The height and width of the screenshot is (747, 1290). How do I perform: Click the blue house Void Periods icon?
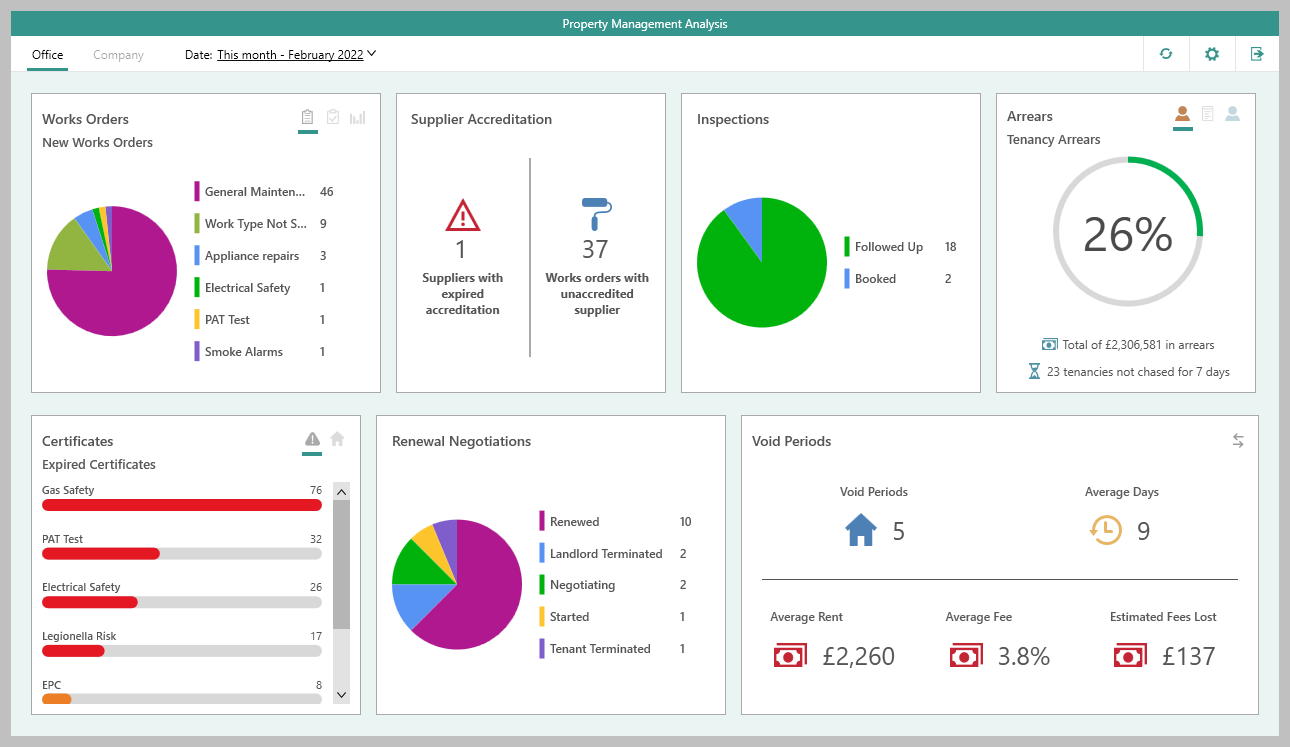[861, 530]
